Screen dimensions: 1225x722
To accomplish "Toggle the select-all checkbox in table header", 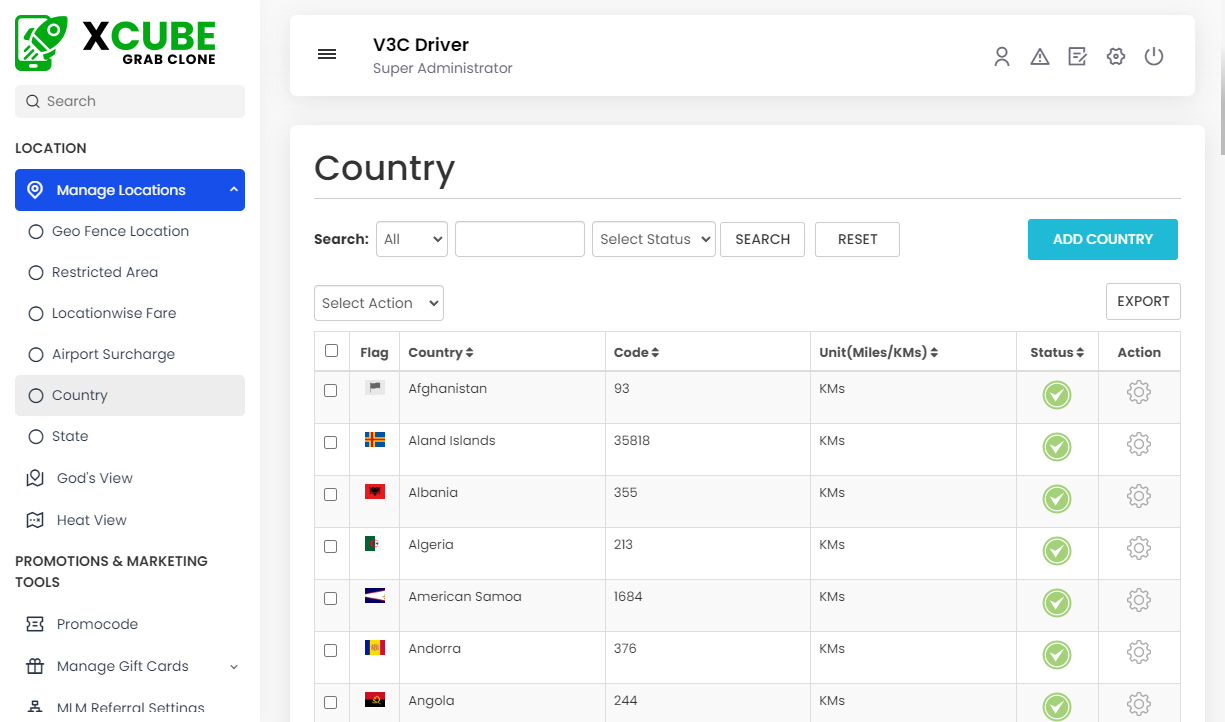I will [330, 351].
